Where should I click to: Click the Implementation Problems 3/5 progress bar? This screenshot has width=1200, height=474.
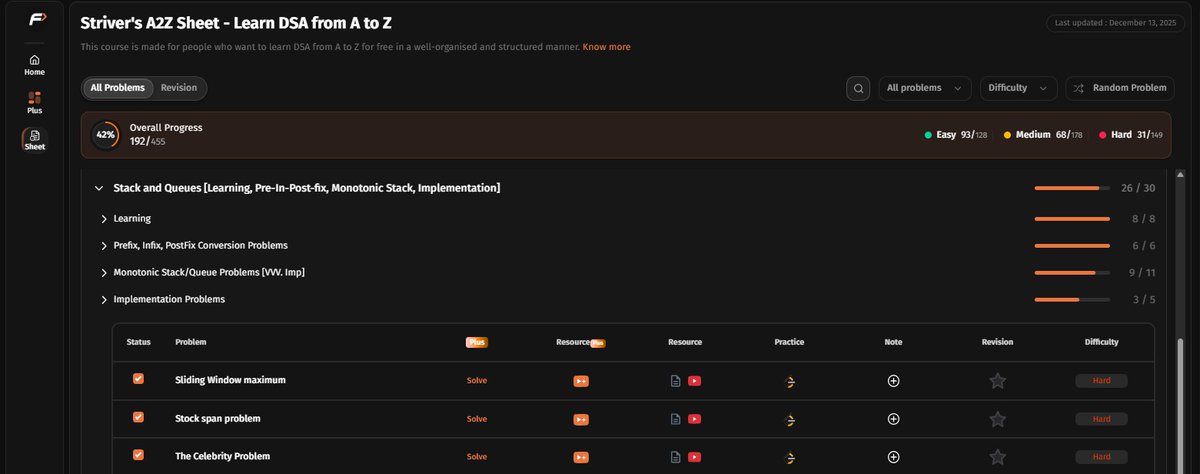(1072, 299)
